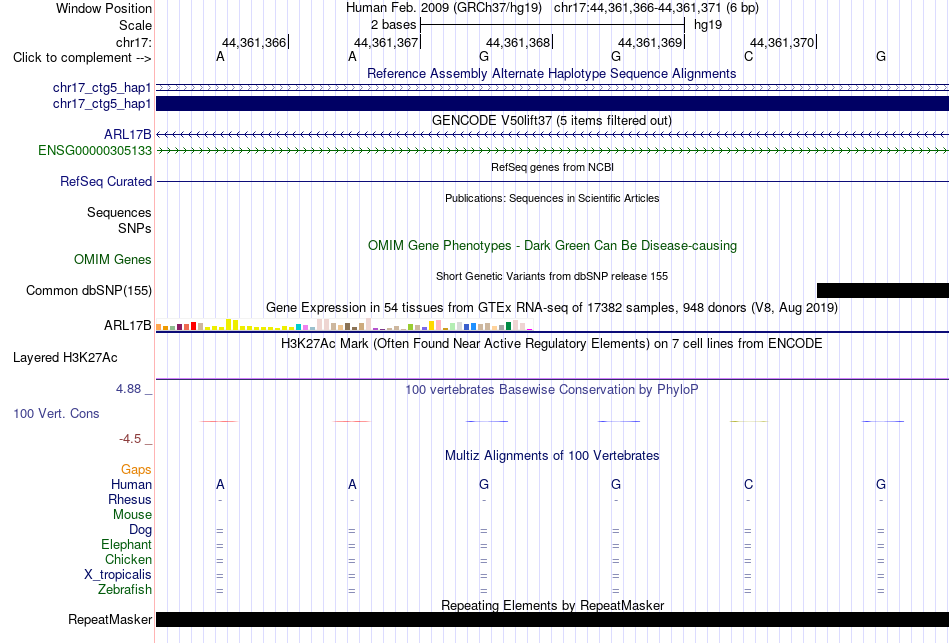Open the GTEx 'Gene Expression in 54 tissues' title

click(x=552, y=307)
